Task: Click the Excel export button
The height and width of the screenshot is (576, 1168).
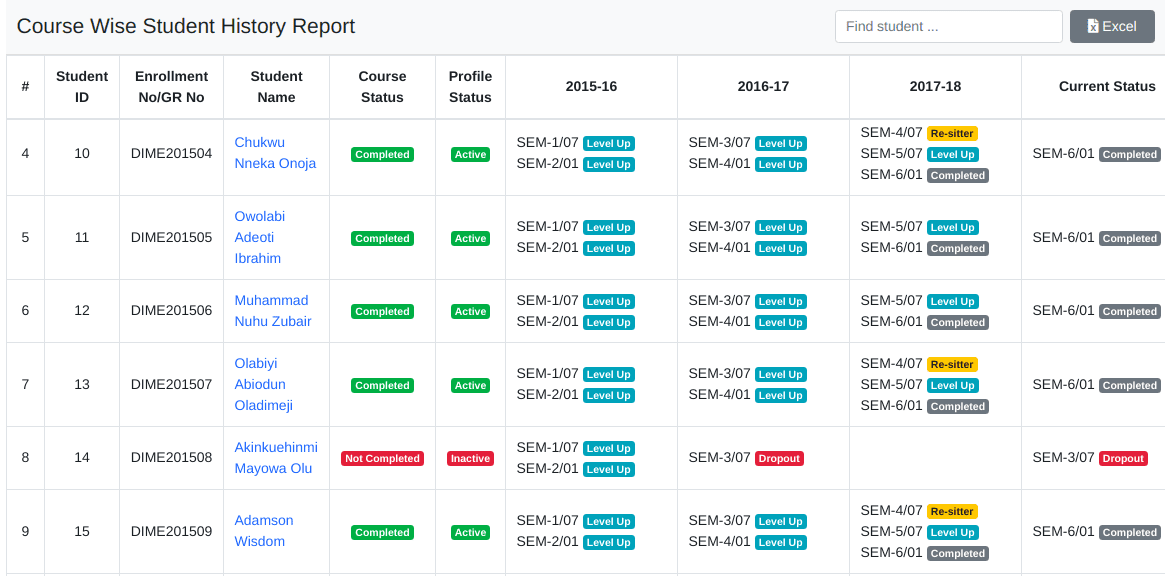Action: 1112,27
